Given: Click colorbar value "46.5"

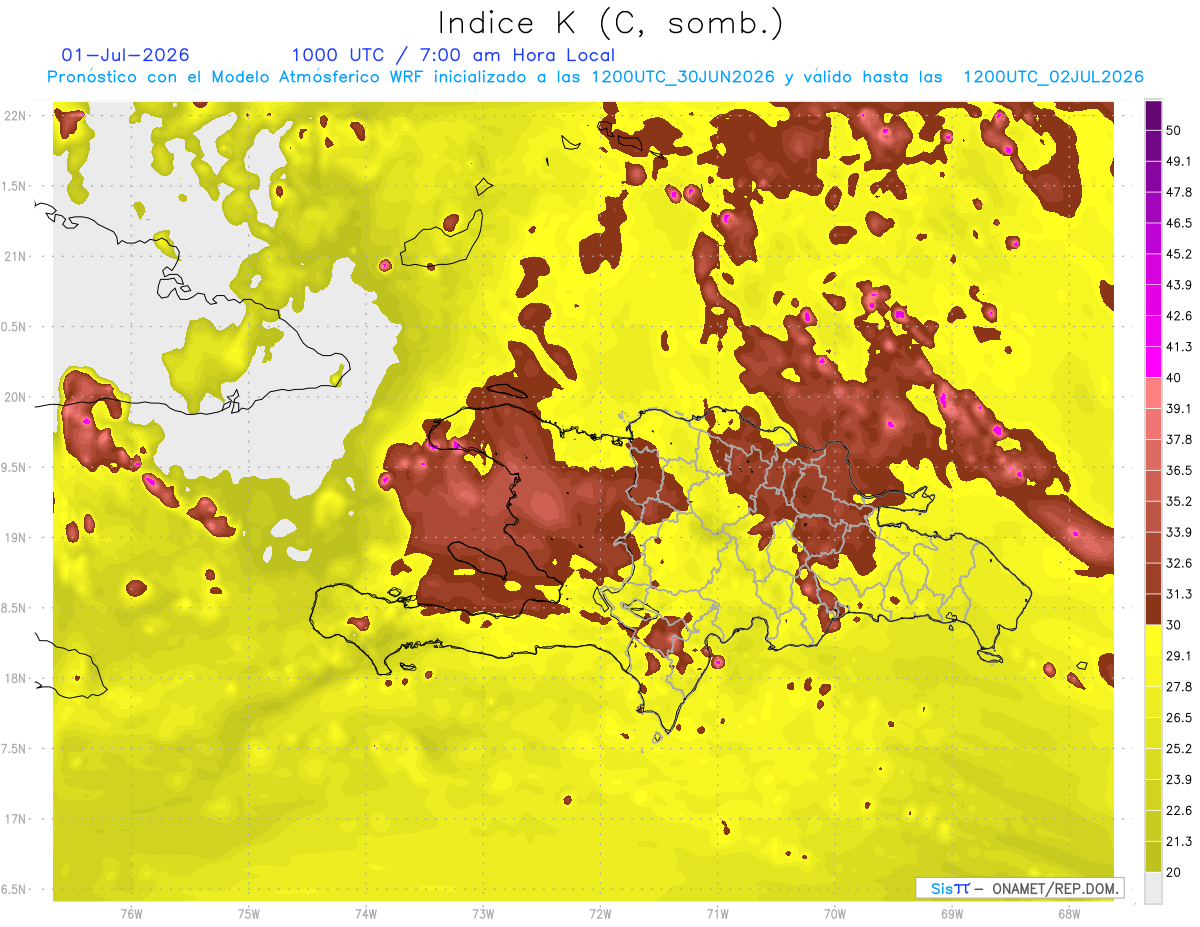Looking at the screenshot, I should pos(1178,223).
